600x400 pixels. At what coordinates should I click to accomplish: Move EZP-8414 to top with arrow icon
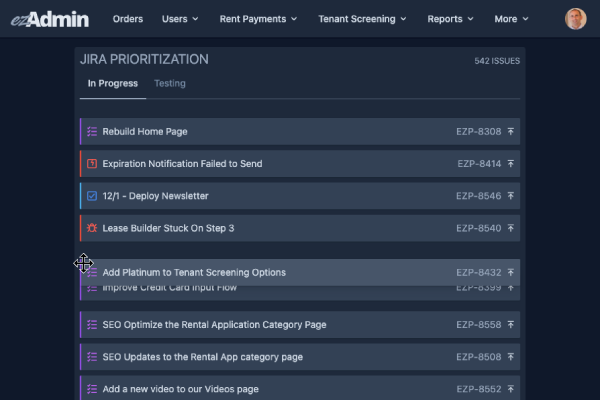click(510, 164)
